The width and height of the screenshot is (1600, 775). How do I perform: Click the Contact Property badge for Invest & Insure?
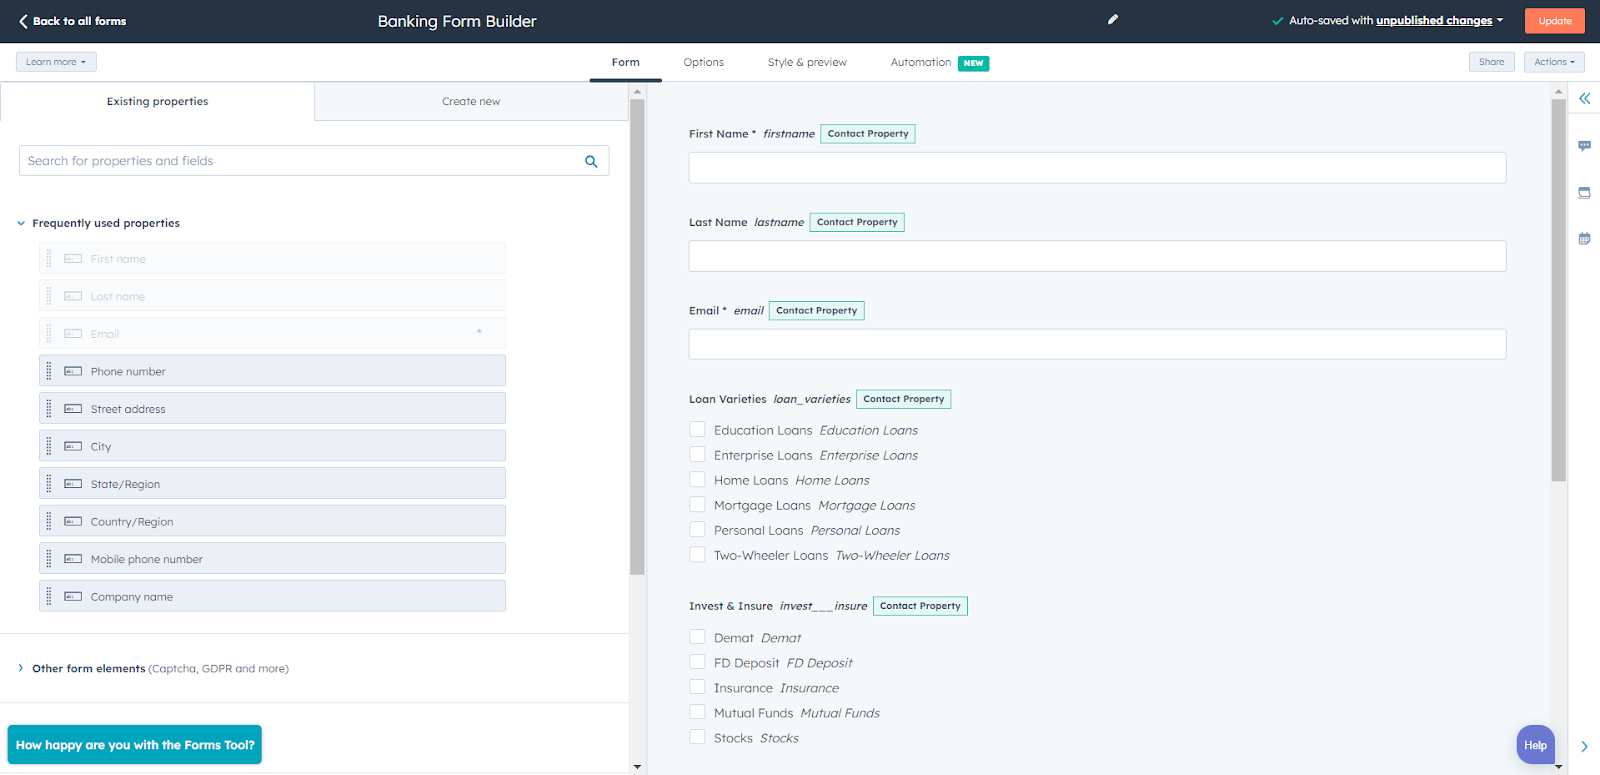point(920,606)
